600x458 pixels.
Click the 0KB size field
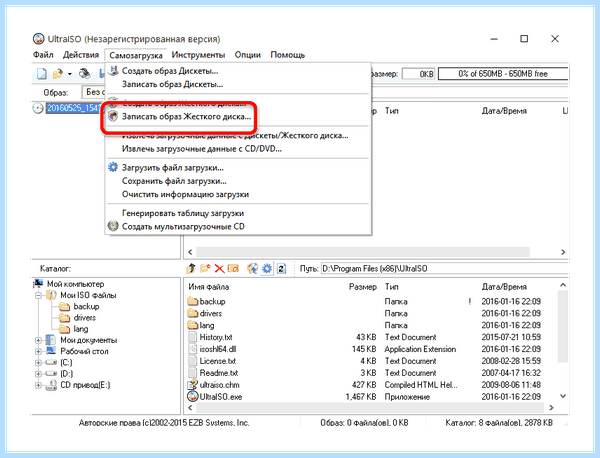[x=419, y=74]
